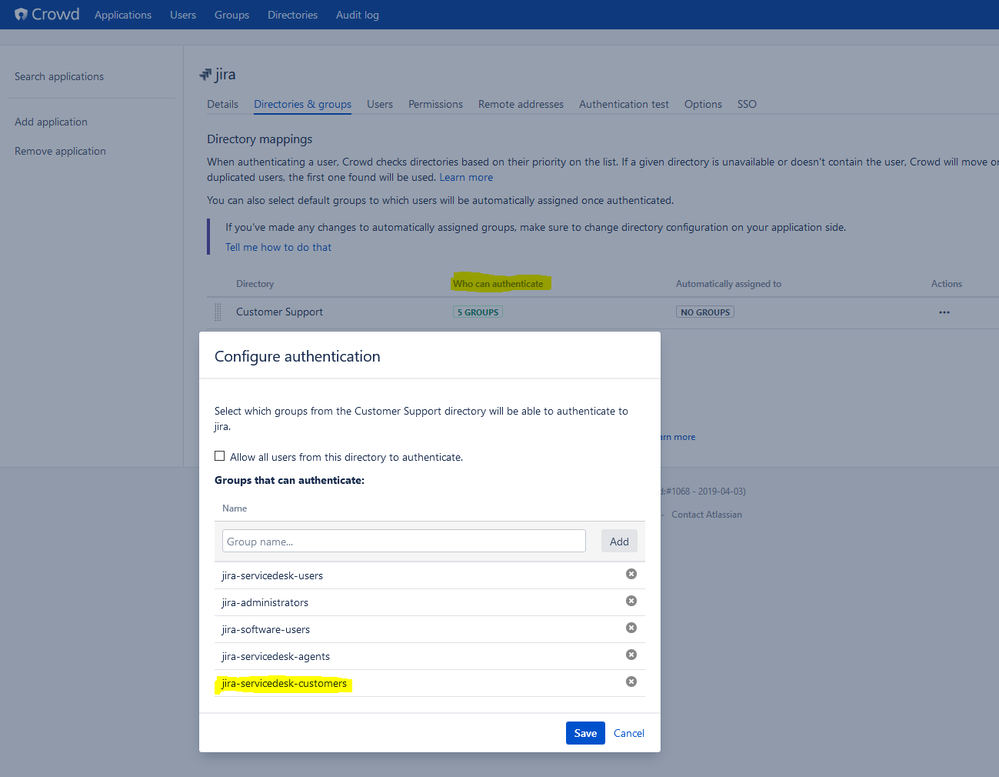Image resolution: width=999 pixels, height=777 pixels.
Task: Select the jira-software-users group name
Action: [x=266, y=629]
